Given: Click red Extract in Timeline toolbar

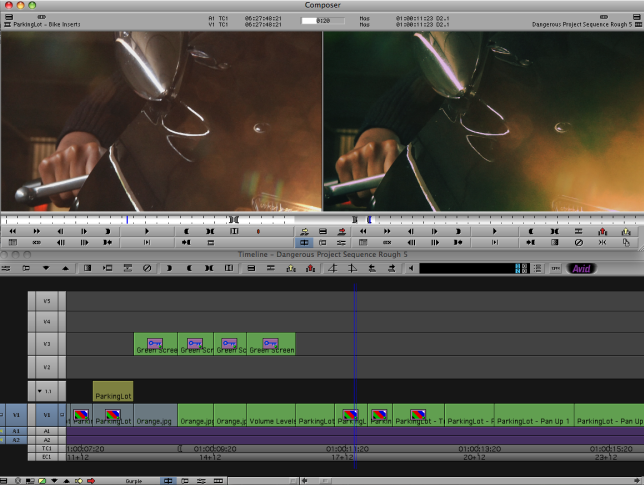Looking at the screenshot, I should coord(311,269).
